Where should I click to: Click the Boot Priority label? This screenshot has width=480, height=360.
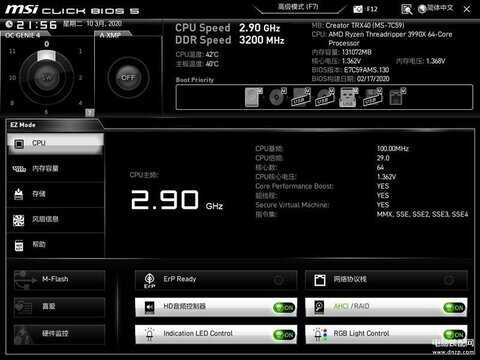pos(195,80)
